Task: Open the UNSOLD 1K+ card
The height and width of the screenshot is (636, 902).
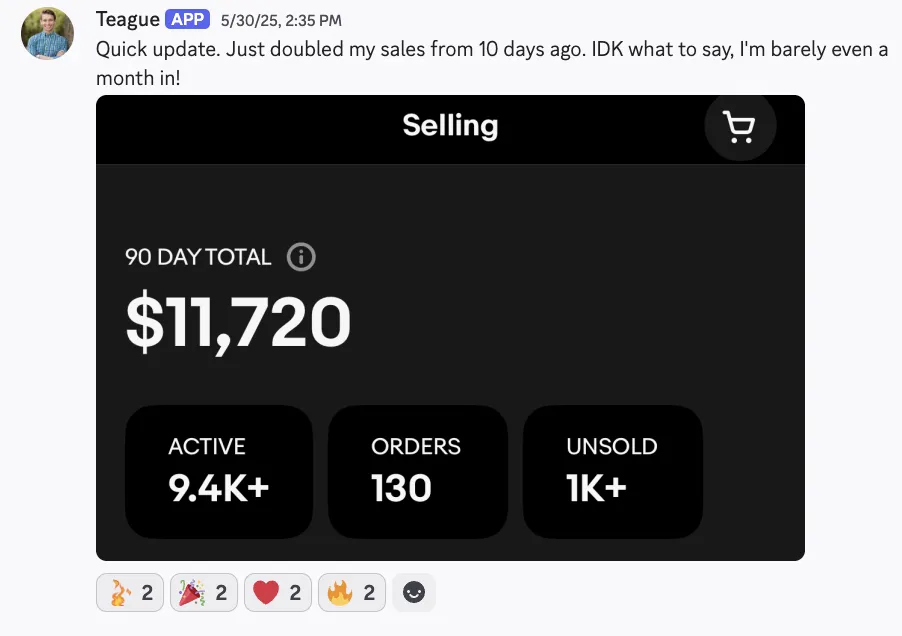Action: (x=612, y=471)
